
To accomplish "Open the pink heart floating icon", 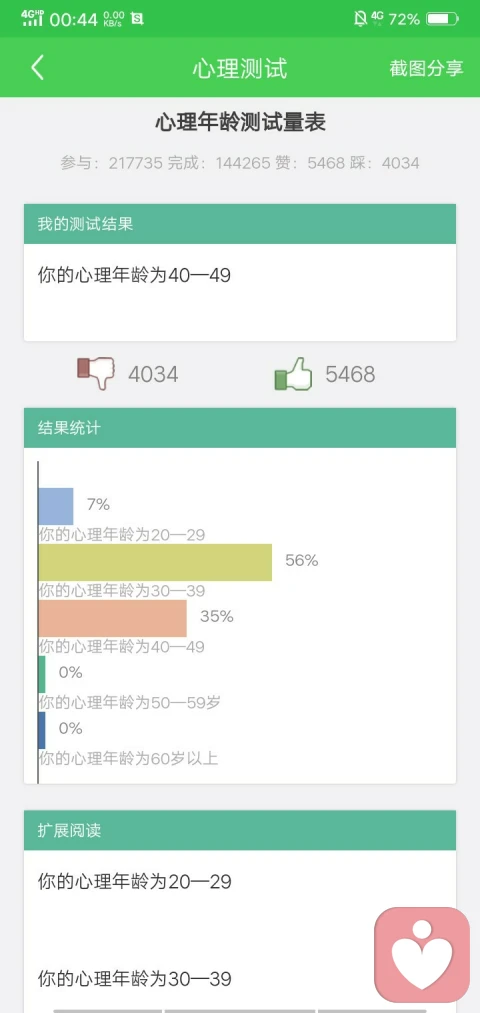I will [422, 955].
